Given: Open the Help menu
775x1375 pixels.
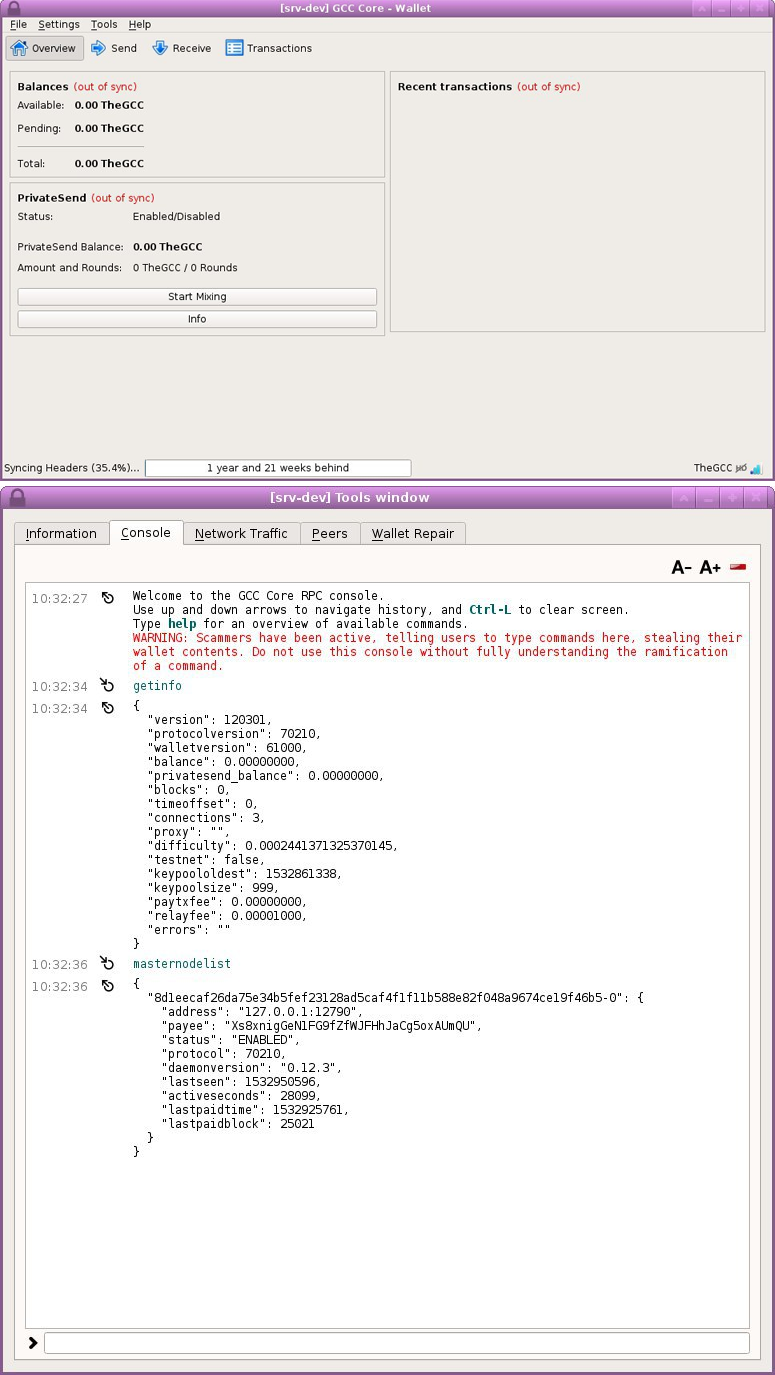Looking at the screenshot, I should (x=140, y=24).
